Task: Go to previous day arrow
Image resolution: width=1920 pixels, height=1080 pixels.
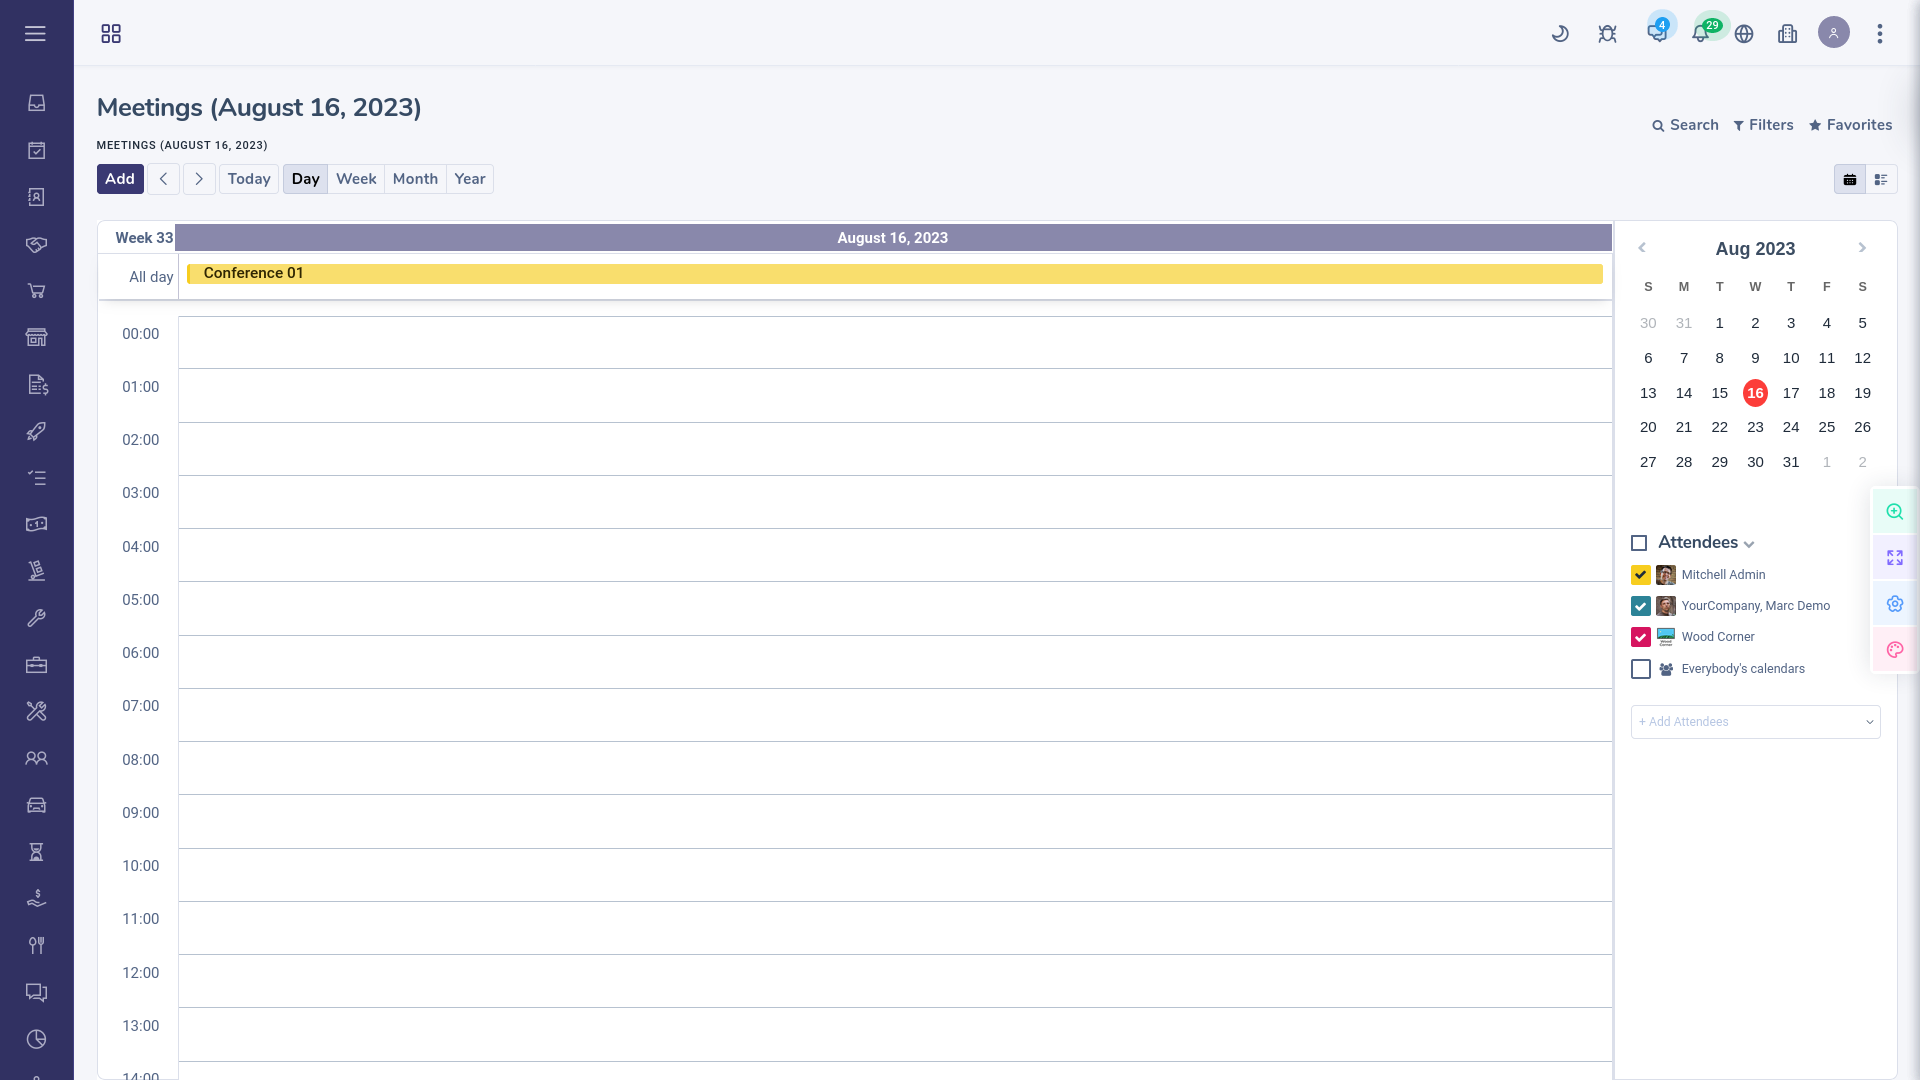Action: 163,179
